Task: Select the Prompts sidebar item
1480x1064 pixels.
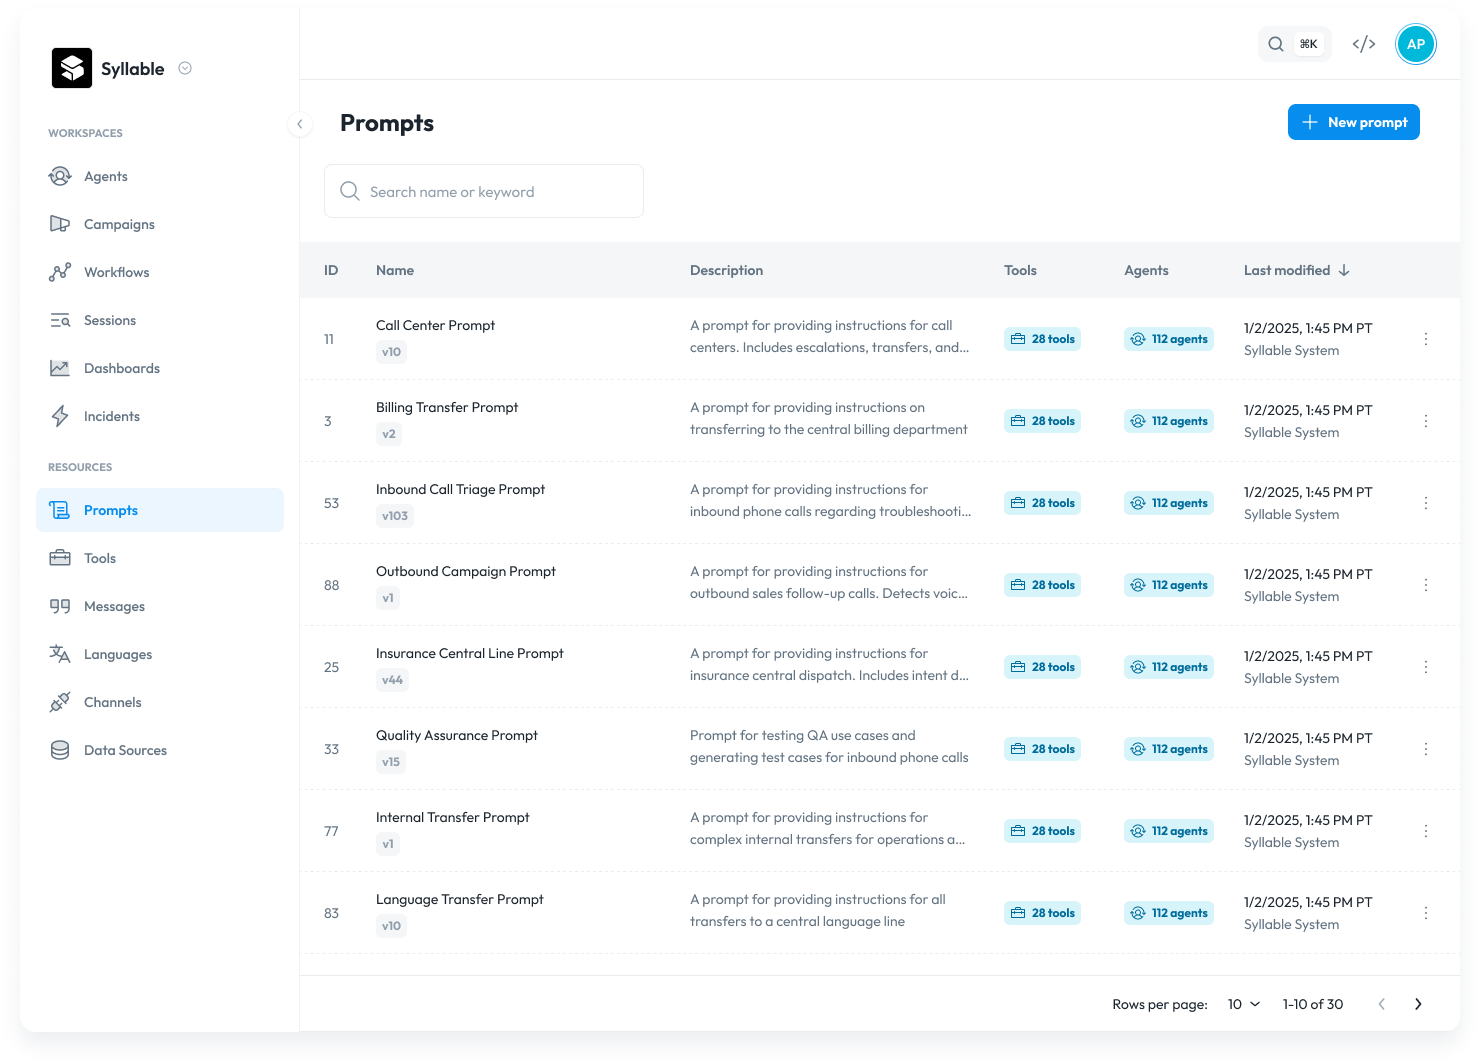Action: [x=160, y=510]
